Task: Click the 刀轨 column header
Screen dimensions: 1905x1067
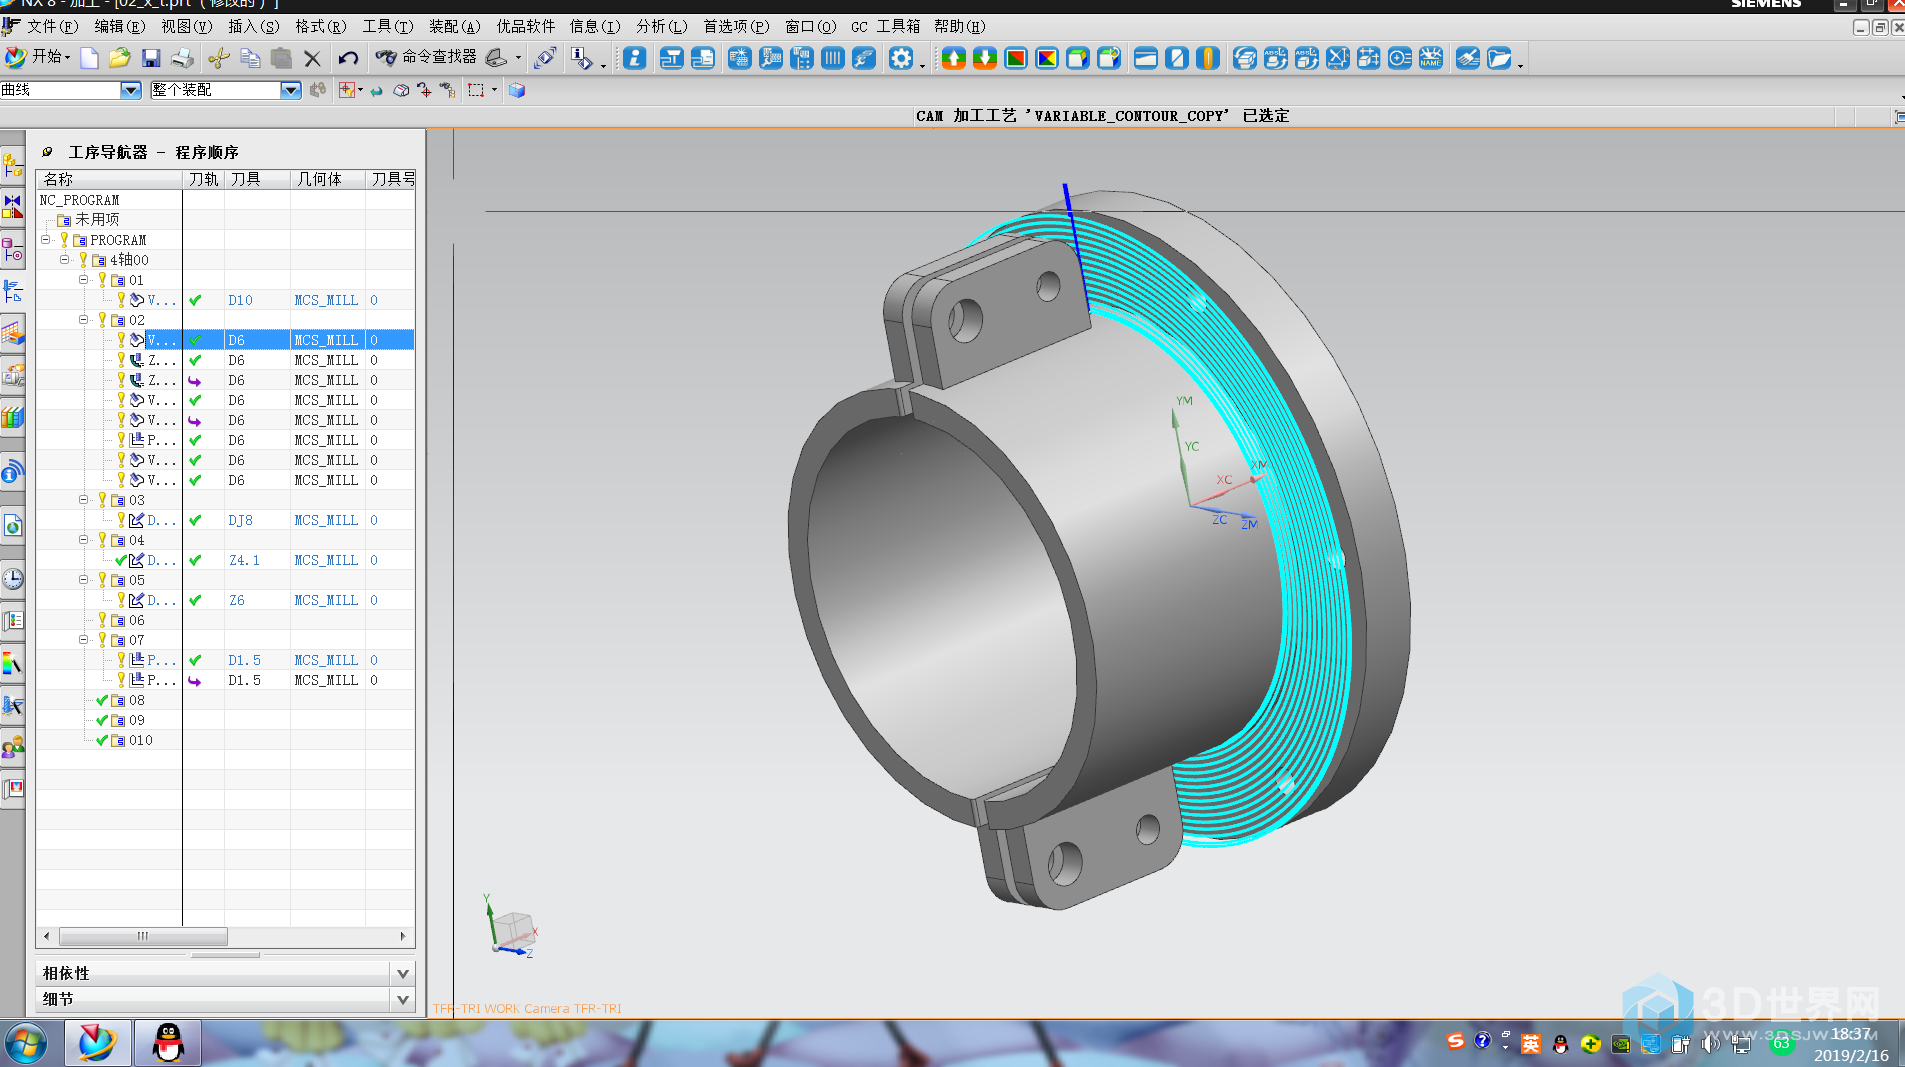Action: [x=203, y=179]
